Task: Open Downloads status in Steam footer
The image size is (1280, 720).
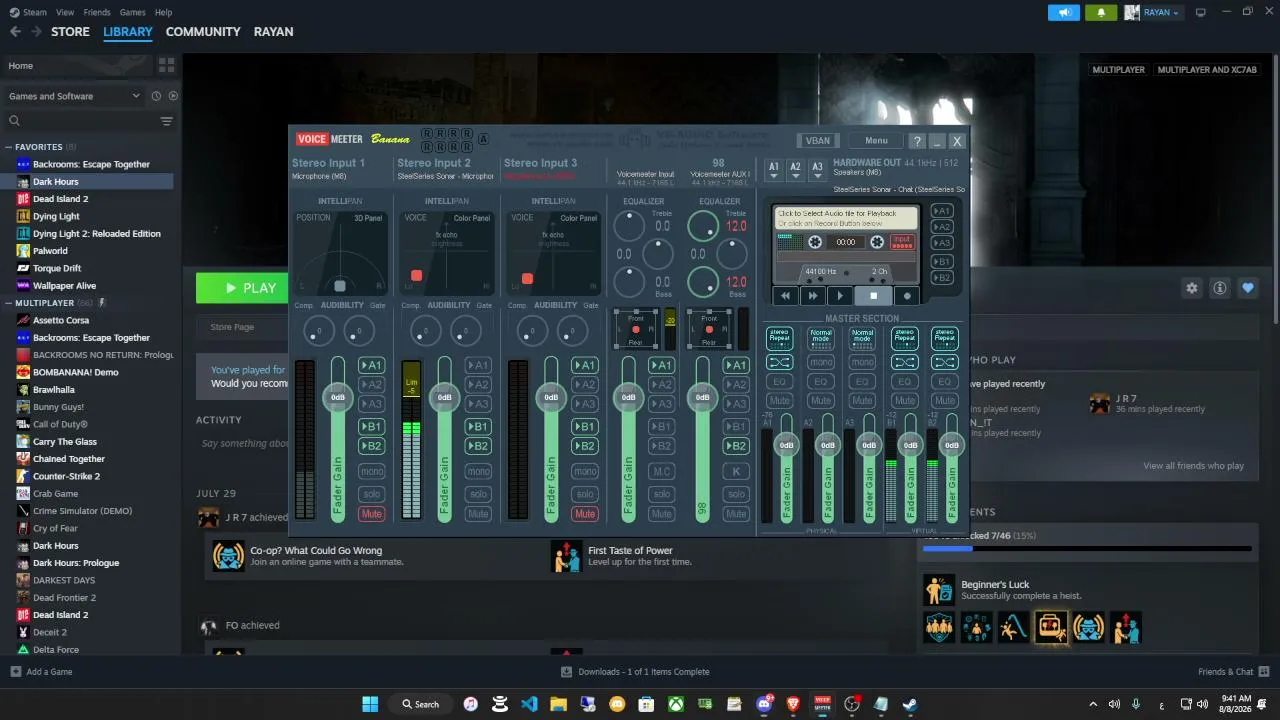Action: click(634, 672)
